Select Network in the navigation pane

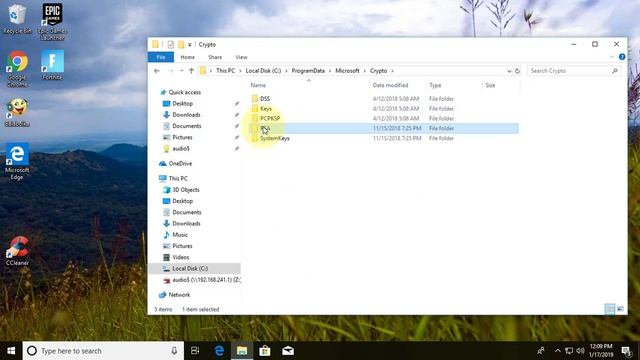179,295
